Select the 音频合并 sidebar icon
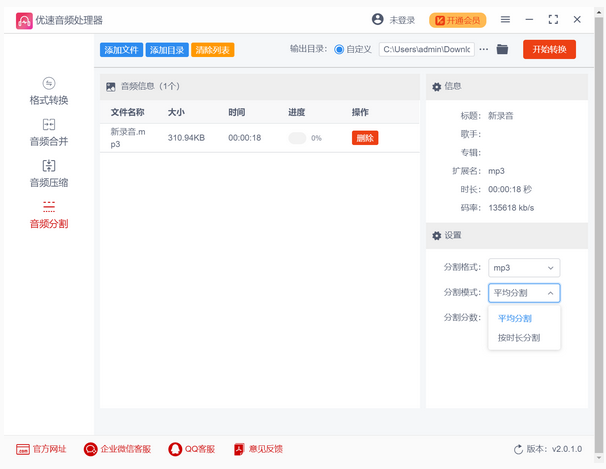The width and height of the screenshot is (606, 469). click(x=49, y=124)
